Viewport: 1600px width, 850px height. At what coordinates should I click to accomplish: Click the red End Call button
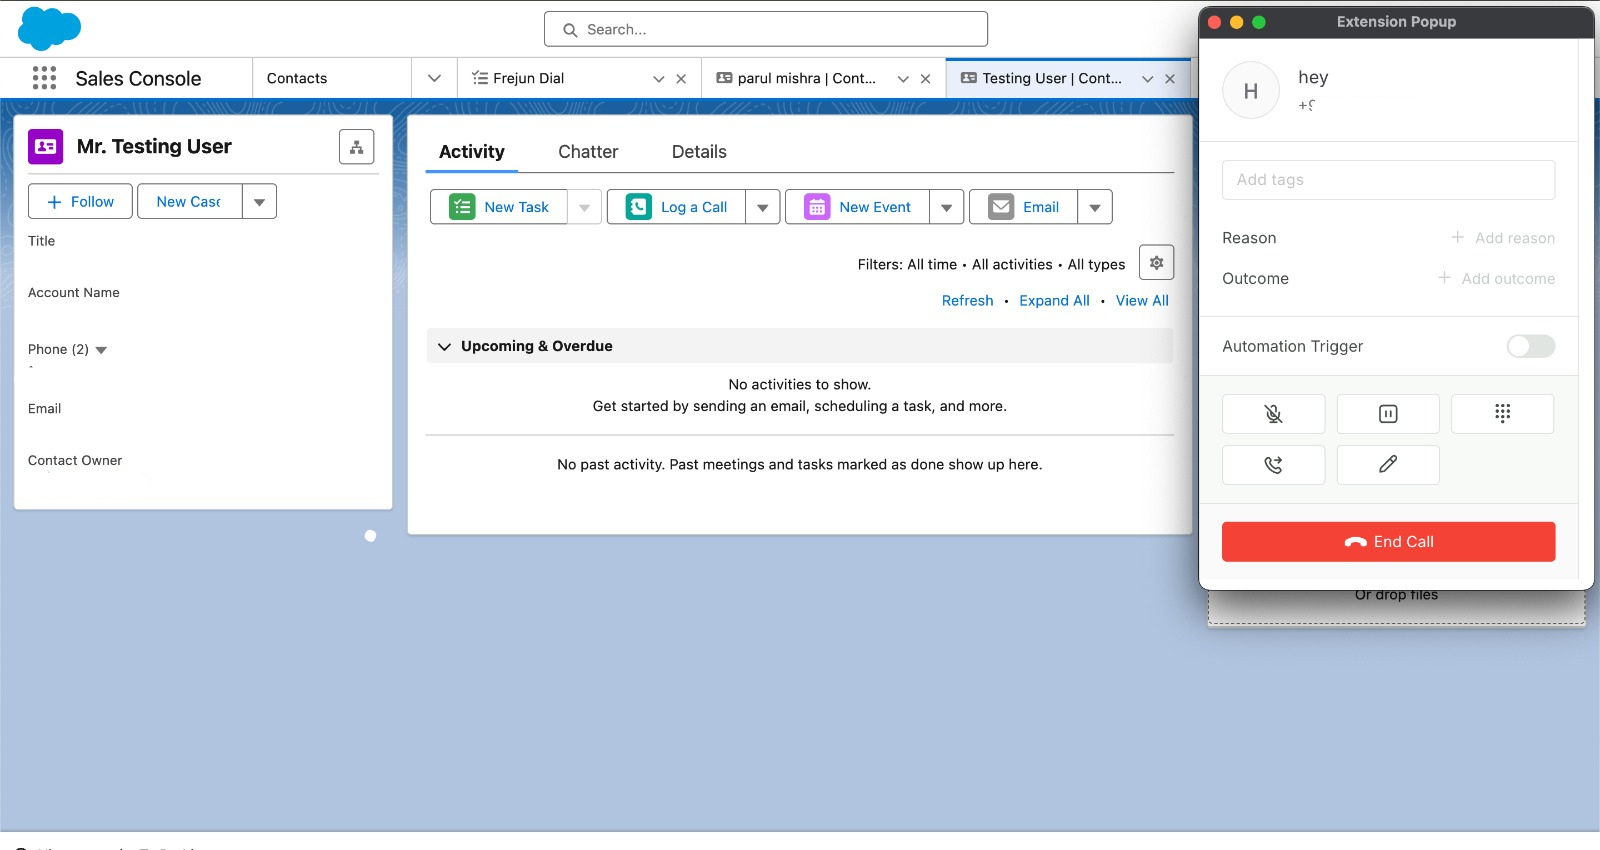point(1388,542)
